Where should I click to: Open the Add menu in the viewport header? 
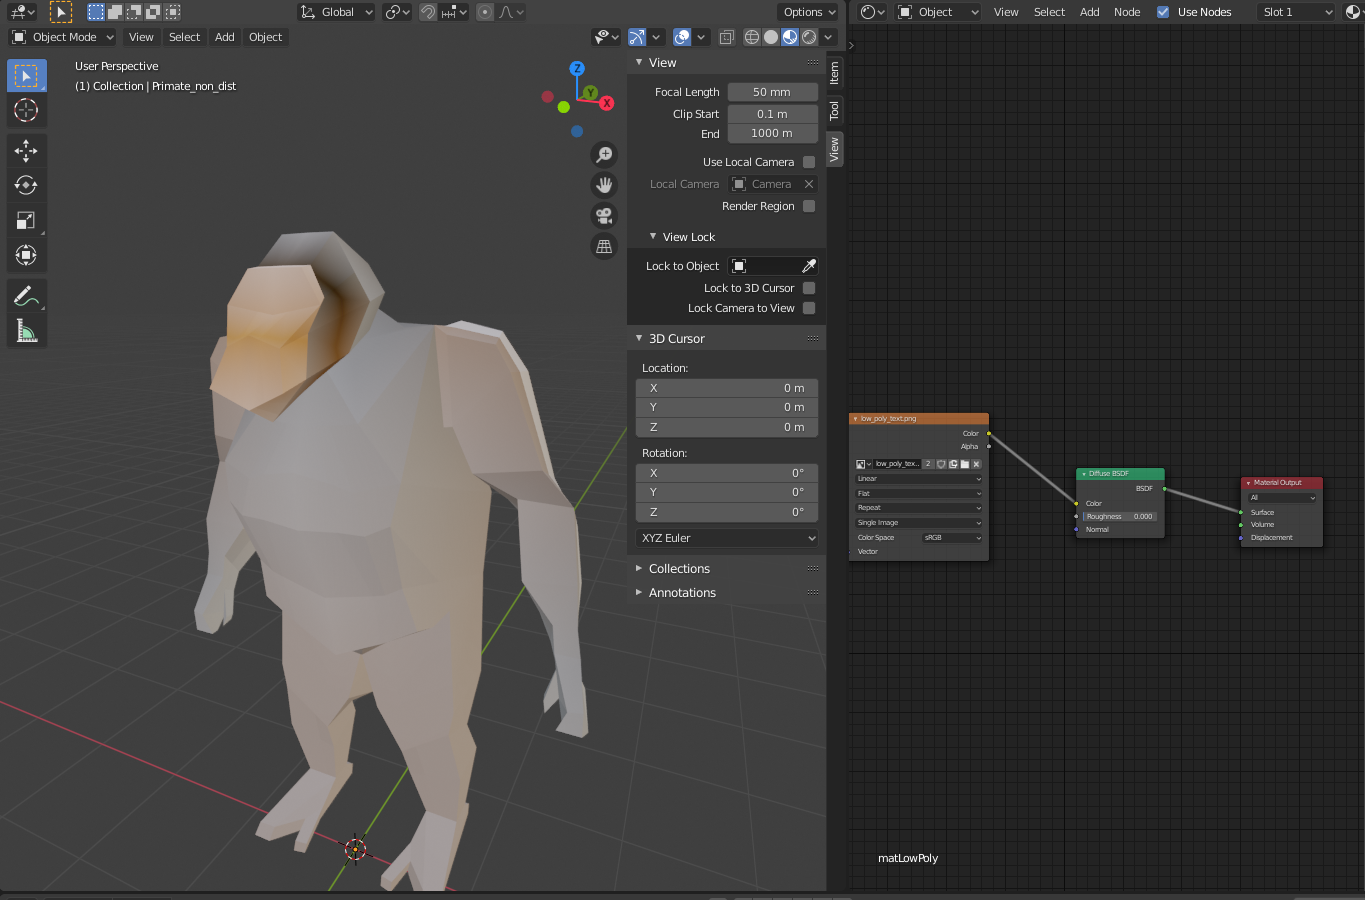coord(225,37)
